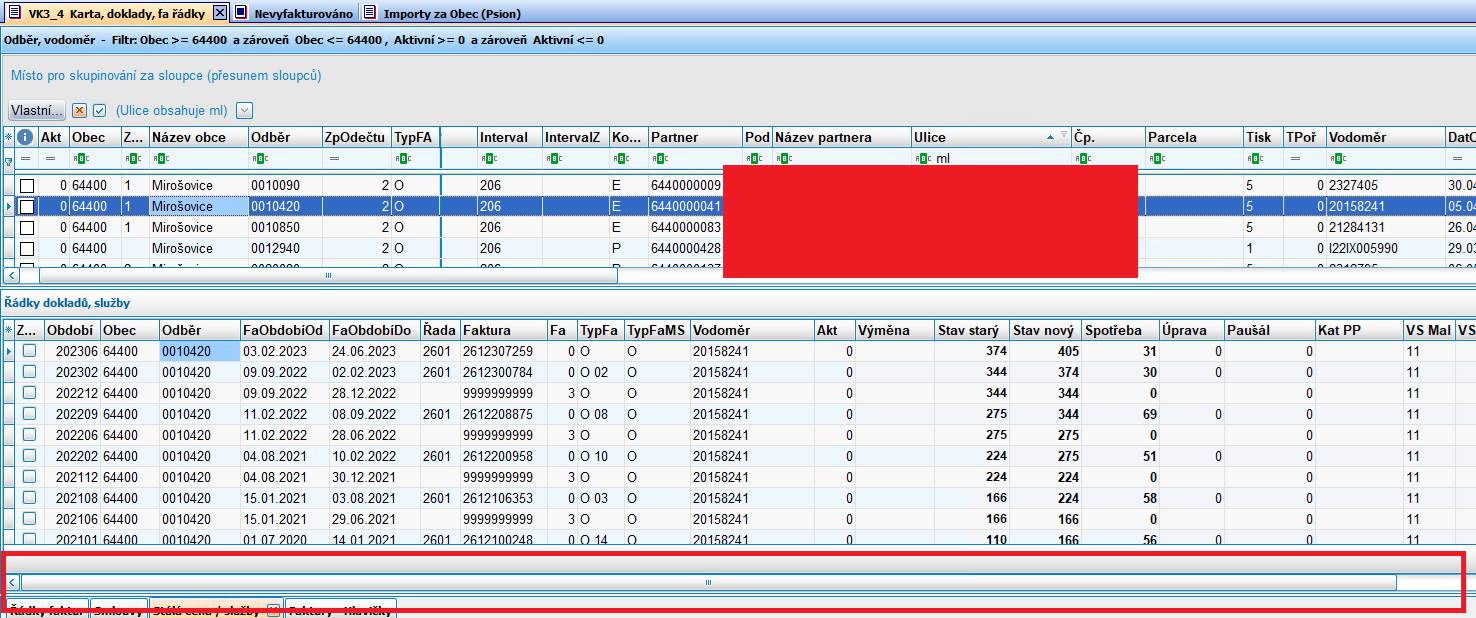
Task: Open filter operator icon under IntervalZ column
Action: click(x=553, y=159)
